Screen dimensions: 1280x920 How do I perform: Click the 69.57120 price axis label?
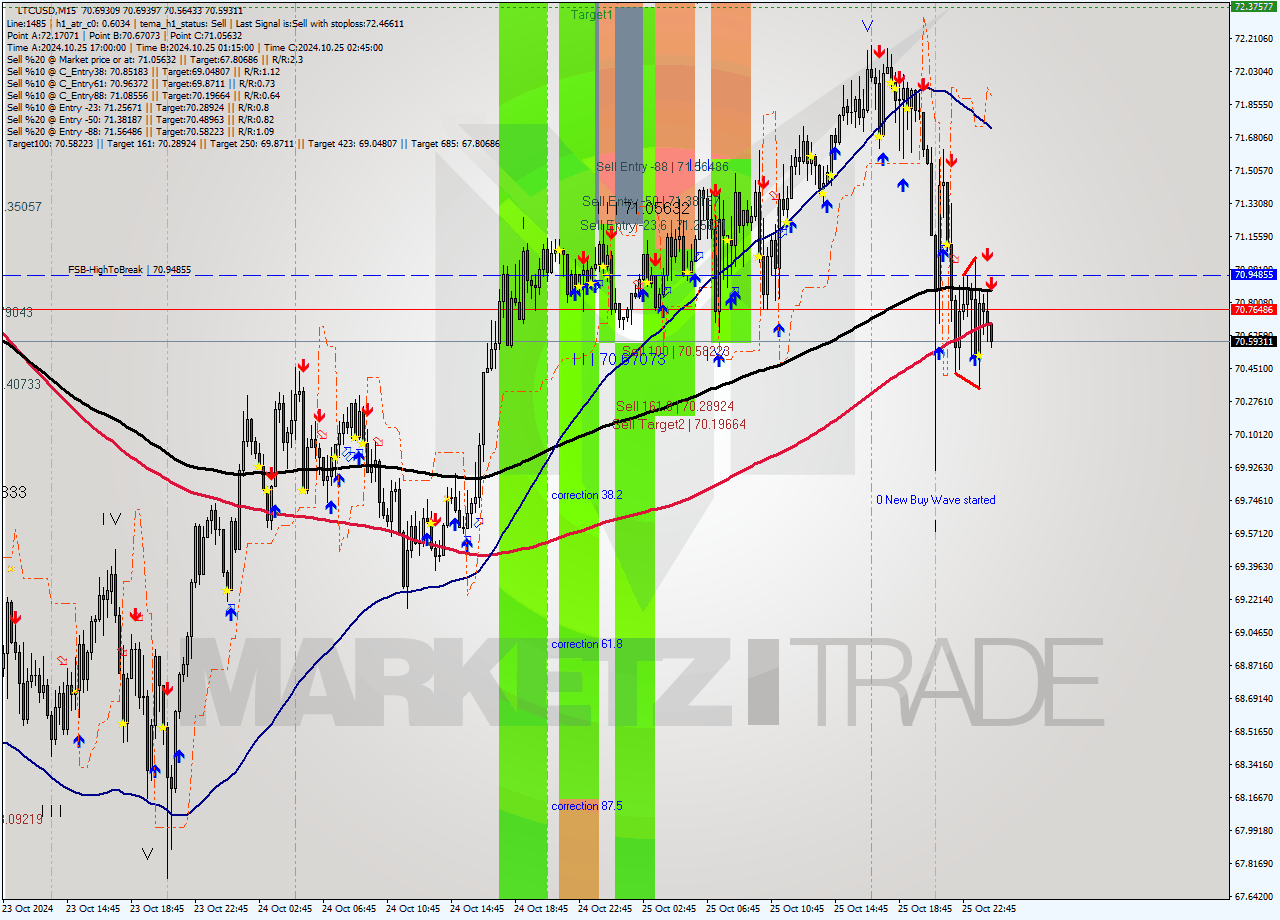tap(1254, 534)
